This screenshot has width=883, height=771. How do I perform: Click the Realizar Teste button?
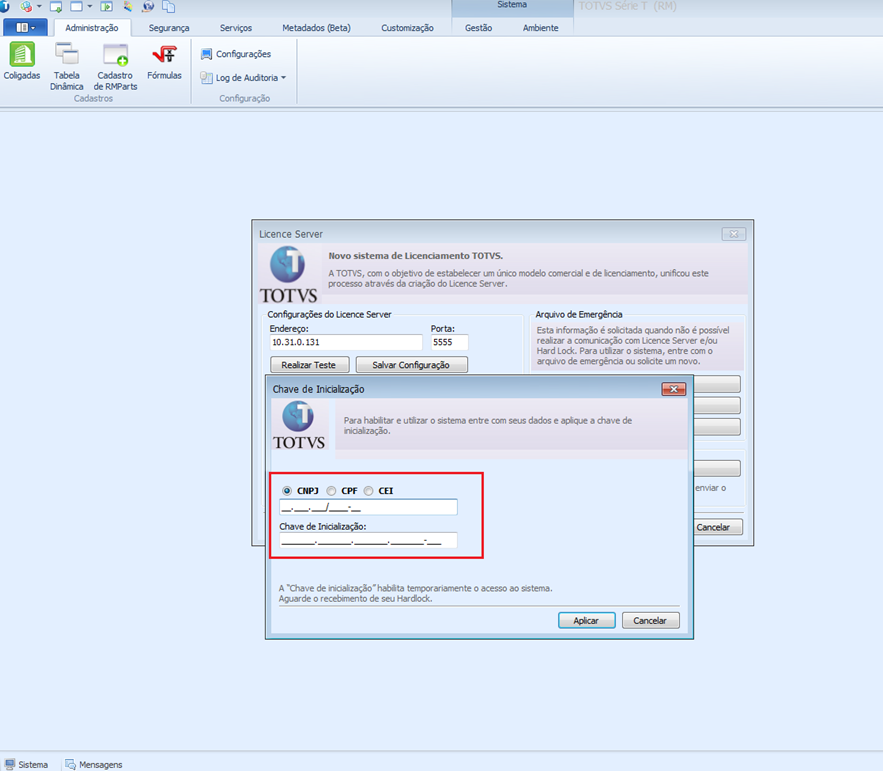point(310,365)
